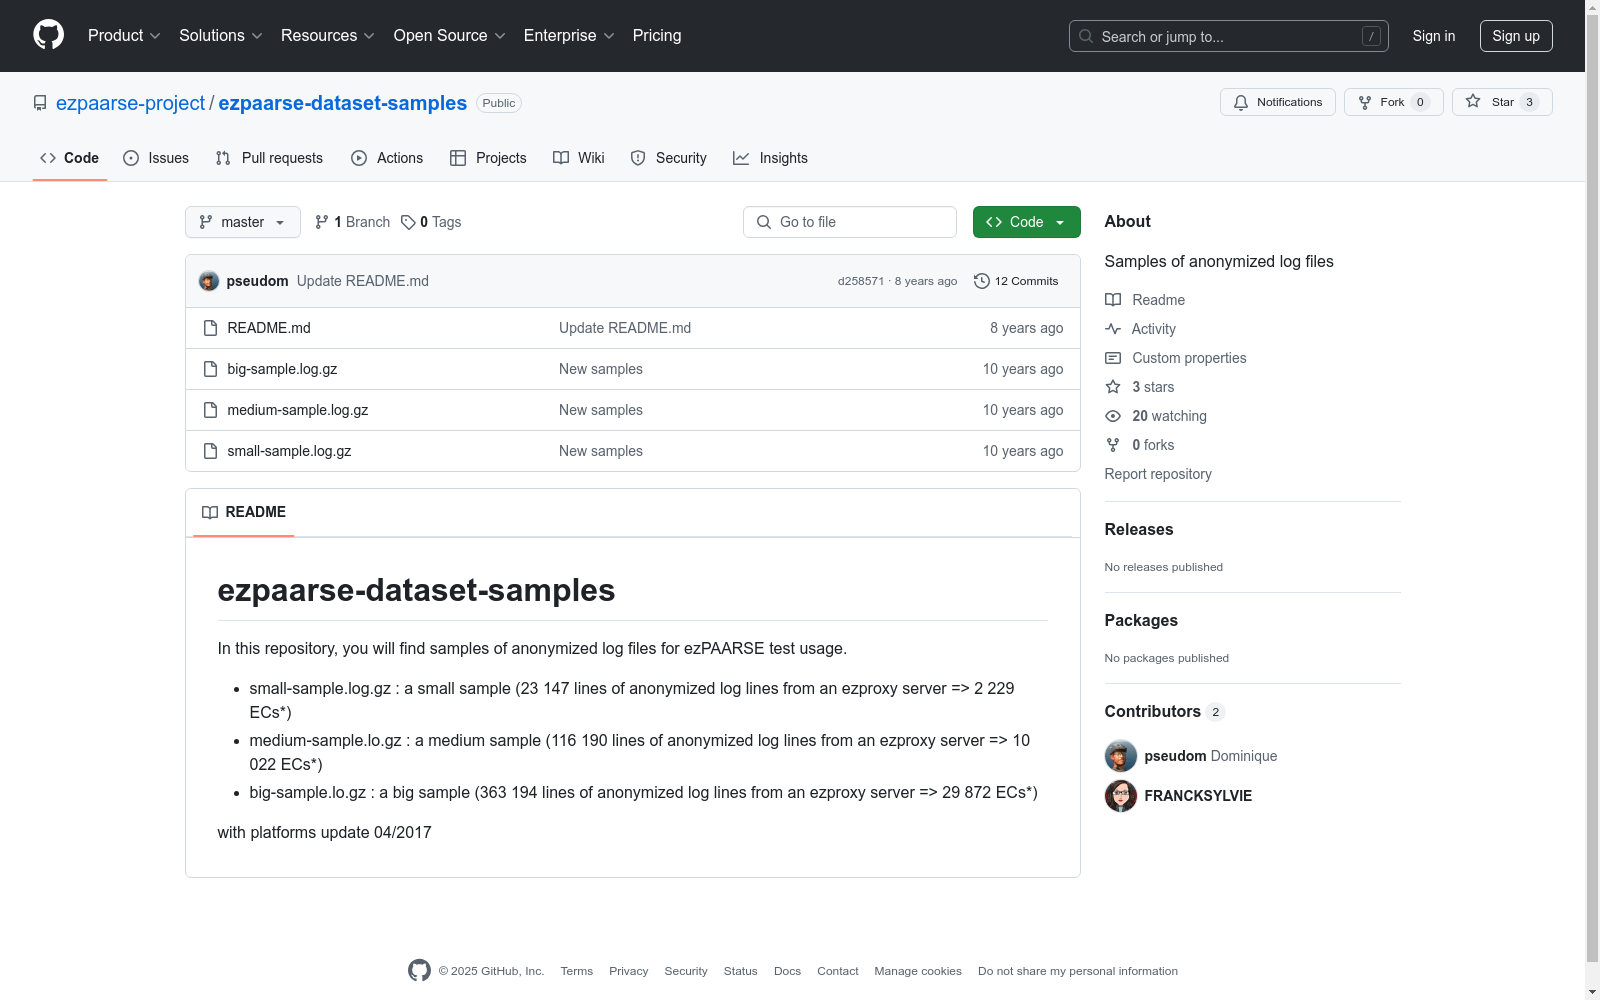This screenshot has height=1000, width=1600.
Task: Switch to the Pull requests tab
Action: pyautogui.click(x=269, y=158)
